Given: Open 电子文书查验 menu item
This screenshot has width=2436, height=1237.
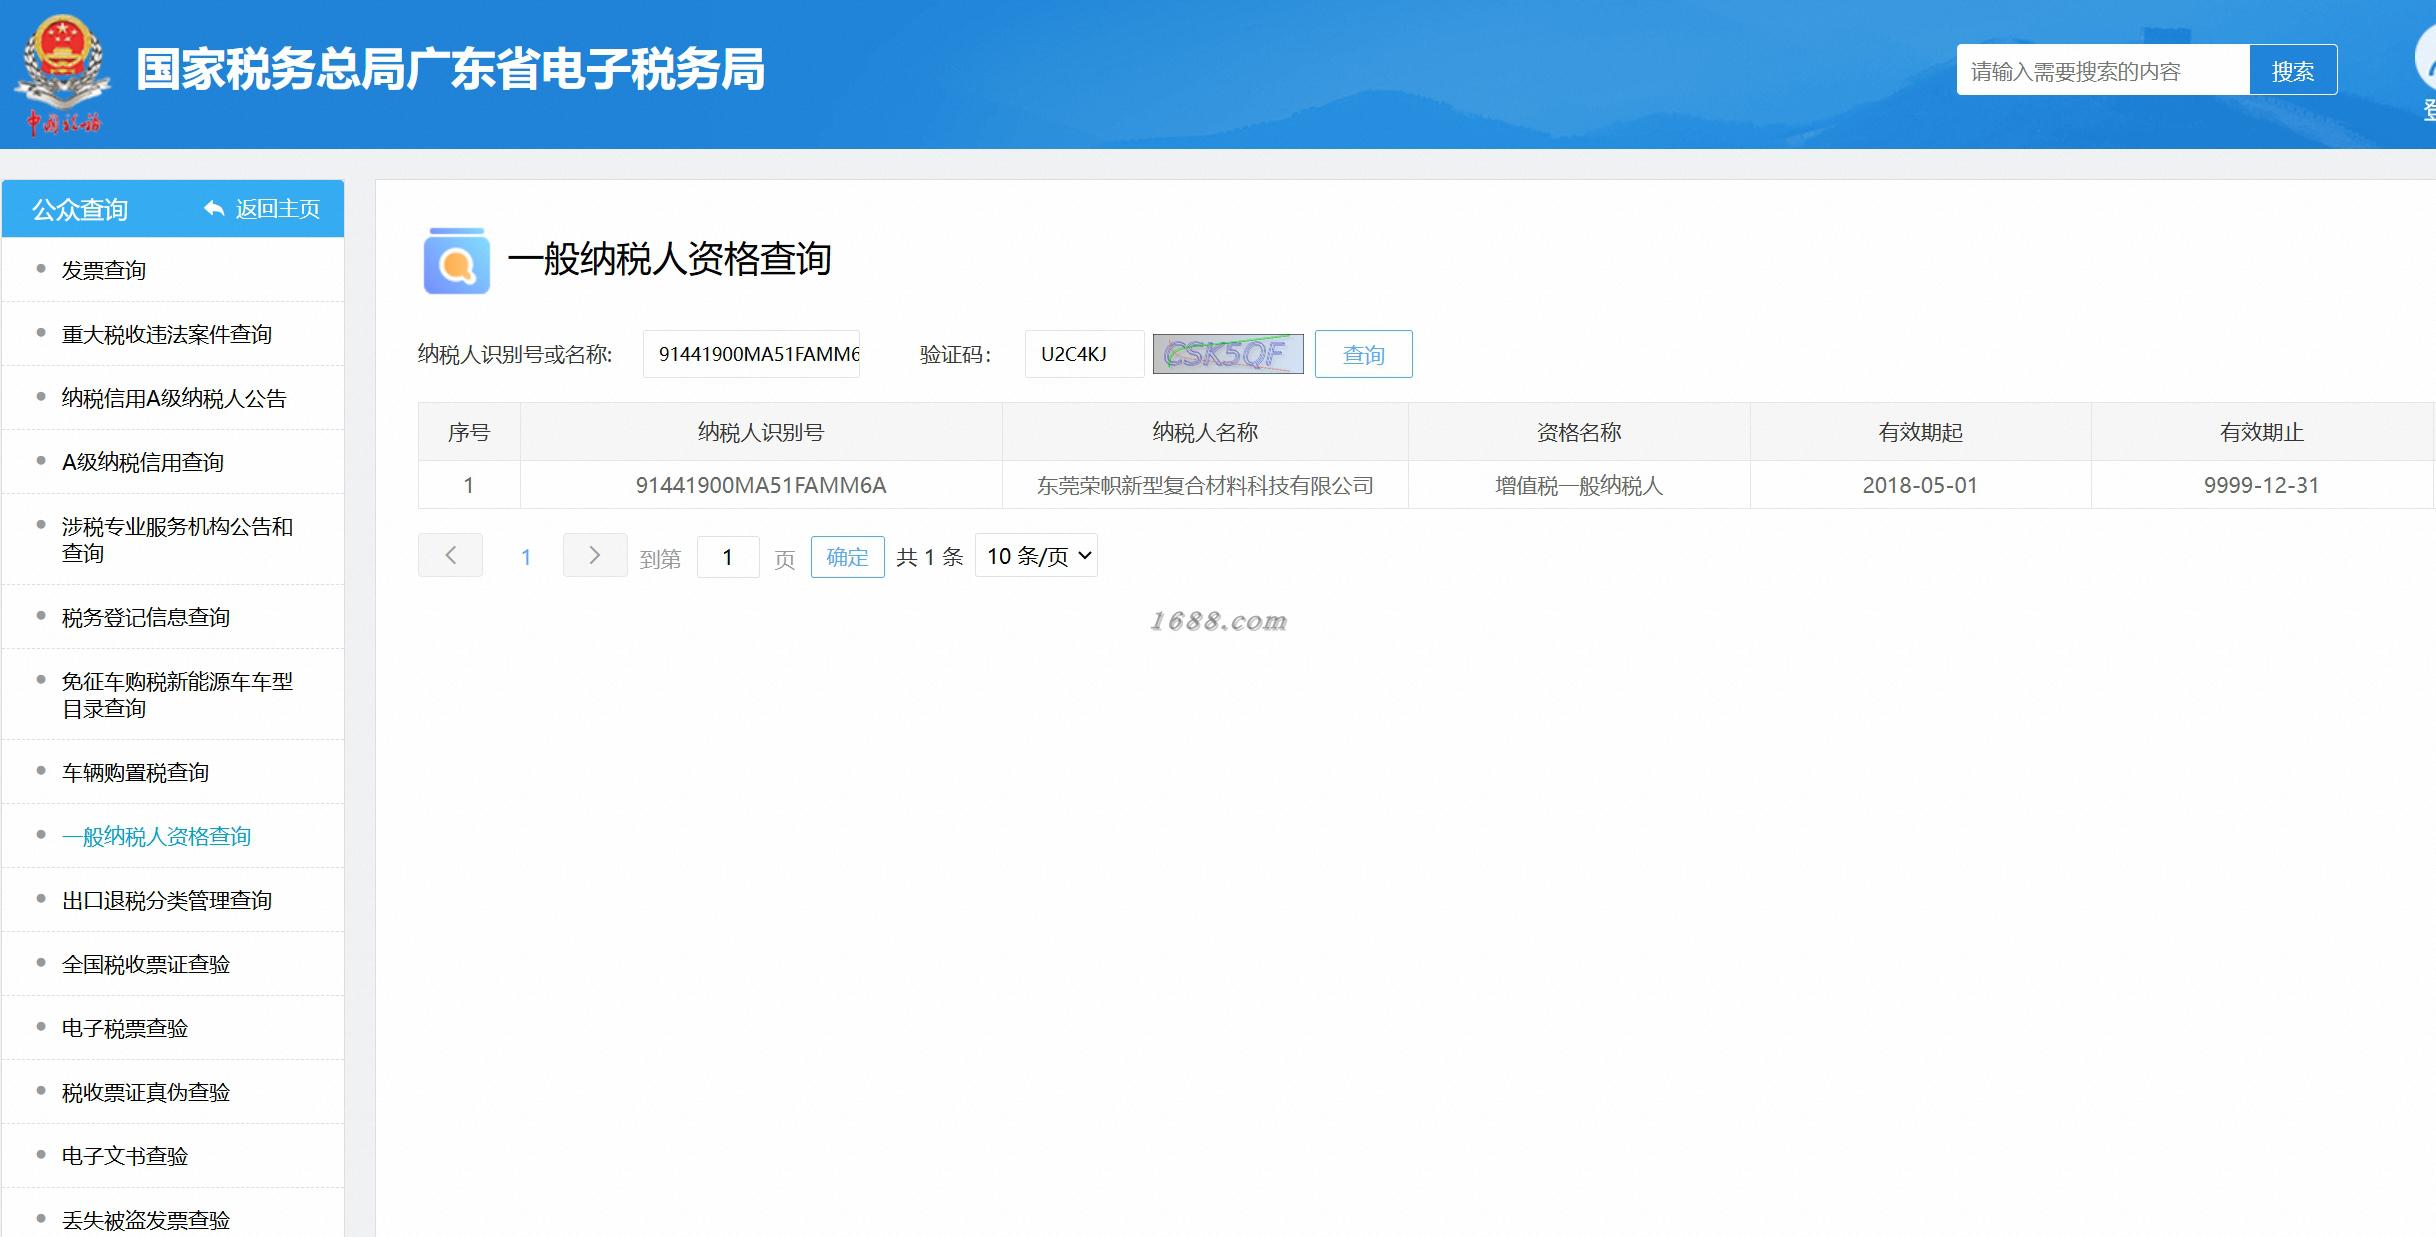Looking at the screenshot, I should [125, 1156].
